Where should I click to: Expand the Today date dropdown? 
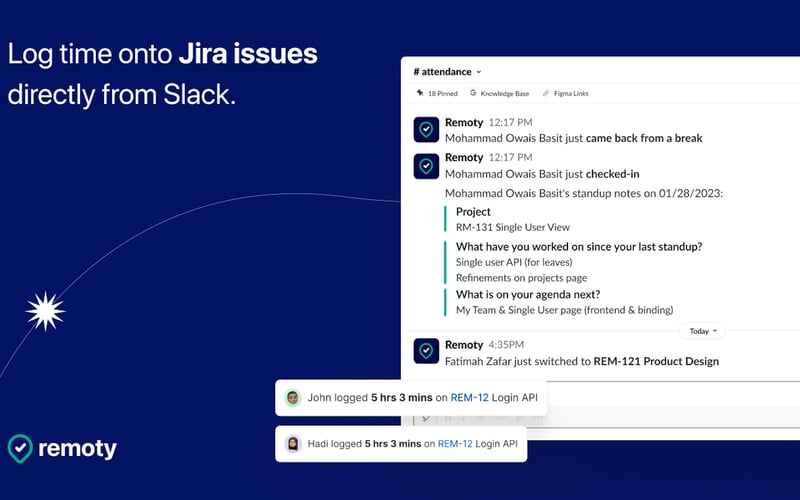(x=703, y=331)
